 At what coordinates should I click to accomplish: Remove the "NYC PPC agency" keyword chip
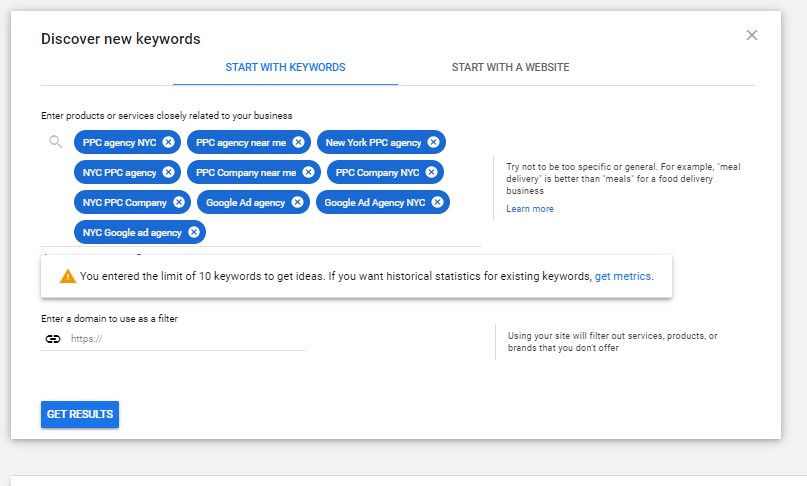169,172
